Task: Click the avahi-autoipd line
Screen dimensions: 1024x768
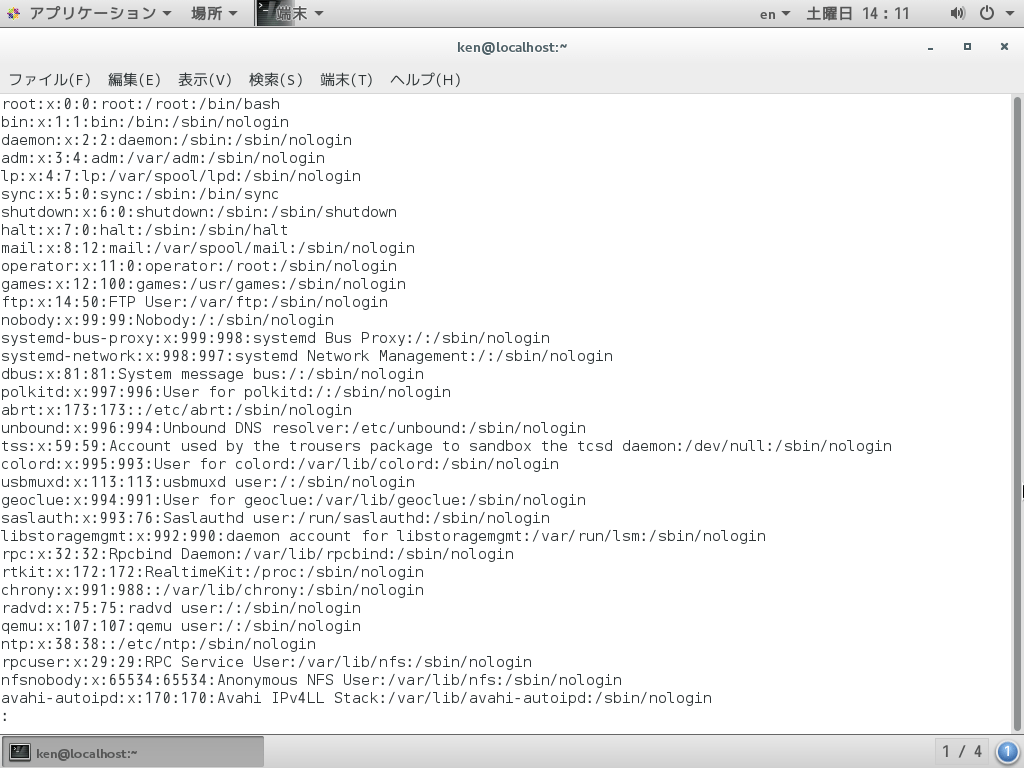Action: (357, 698)
